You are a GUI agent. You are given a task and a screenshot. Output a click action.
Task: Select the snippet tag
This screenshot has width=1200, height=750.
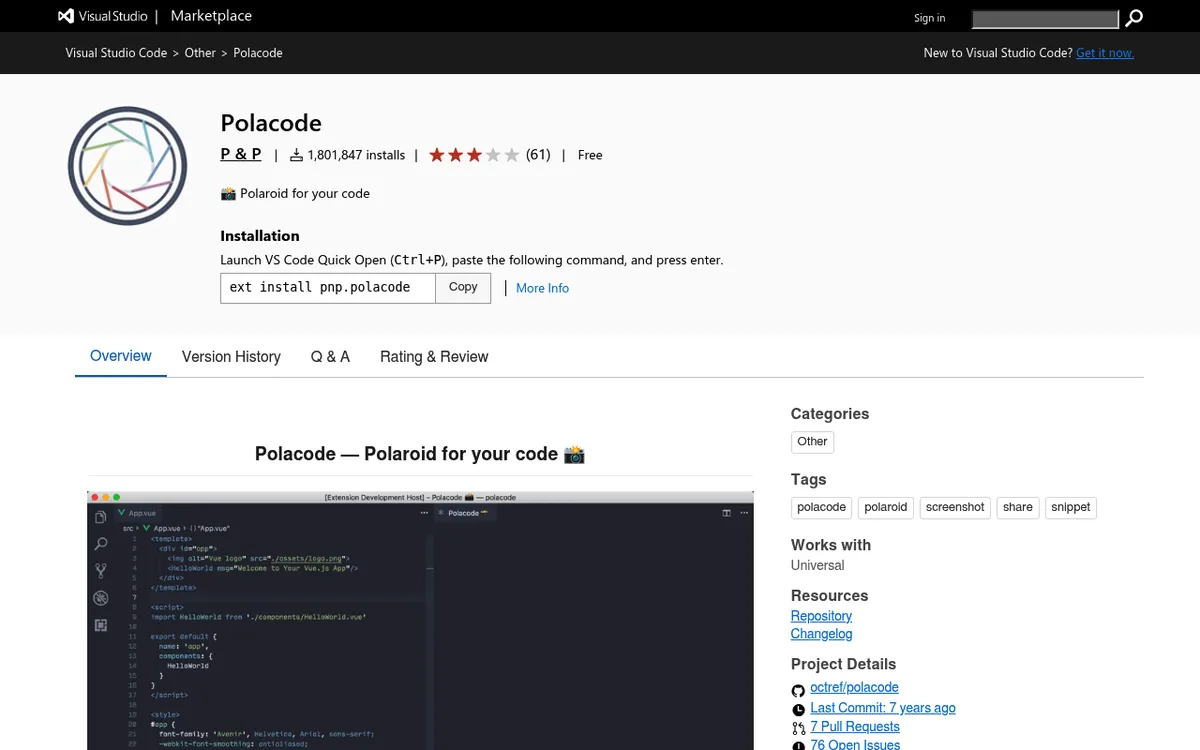[x=1071, y=508]
